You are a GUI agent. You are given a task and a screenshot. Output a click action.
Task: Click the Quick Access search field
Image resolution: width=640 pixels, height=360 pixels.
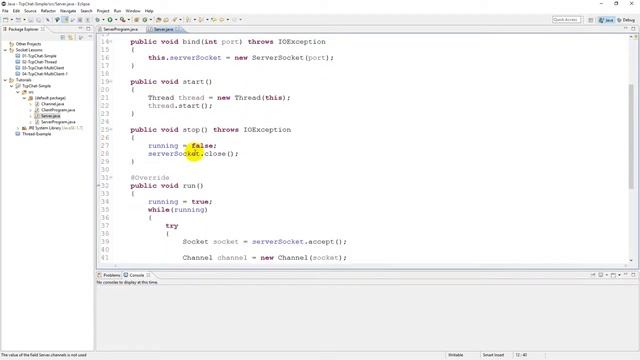(x=567, y=20)
